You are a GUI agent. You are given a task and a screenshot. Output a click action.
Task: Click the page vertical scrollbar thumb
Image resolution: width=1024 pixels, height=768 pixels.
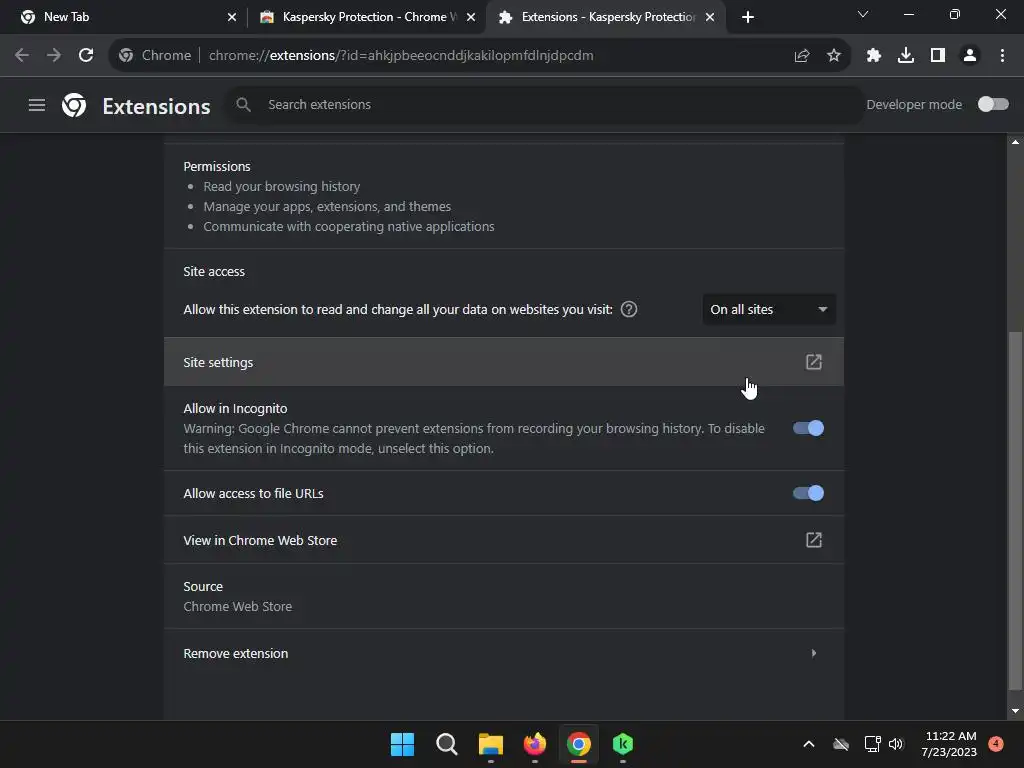coord(1015,511)
